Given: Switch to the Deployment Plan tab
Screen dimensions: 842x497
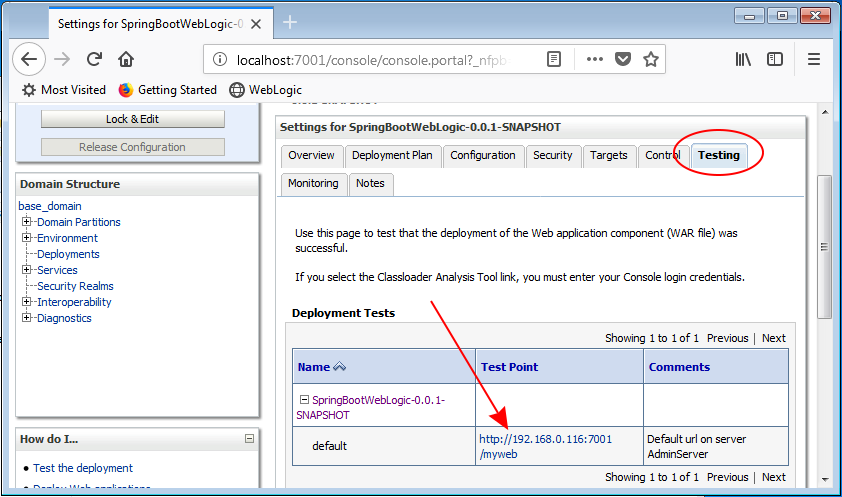Looking at the screenshot, I should (x=392, y=156).
